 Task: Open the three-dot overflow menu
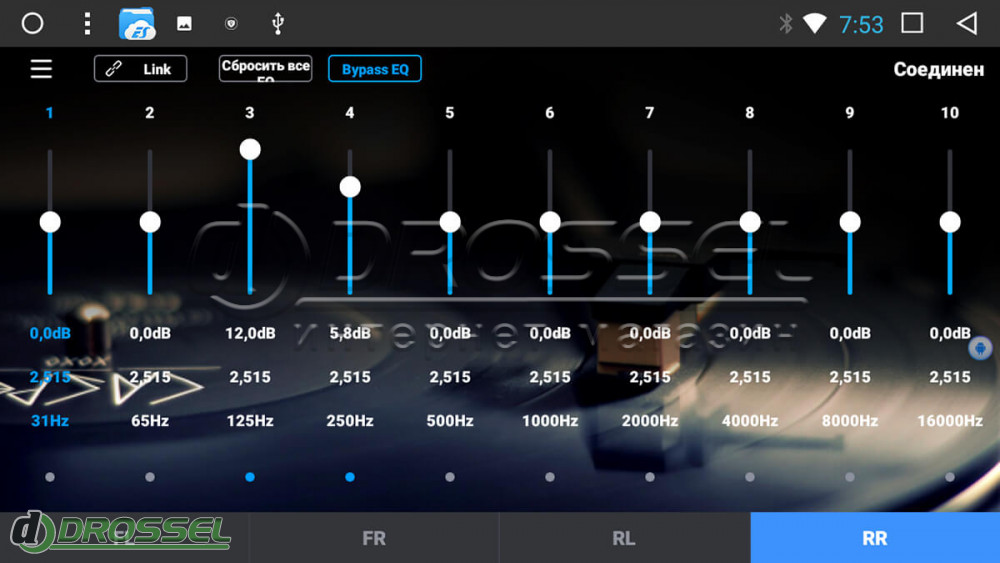87,23
